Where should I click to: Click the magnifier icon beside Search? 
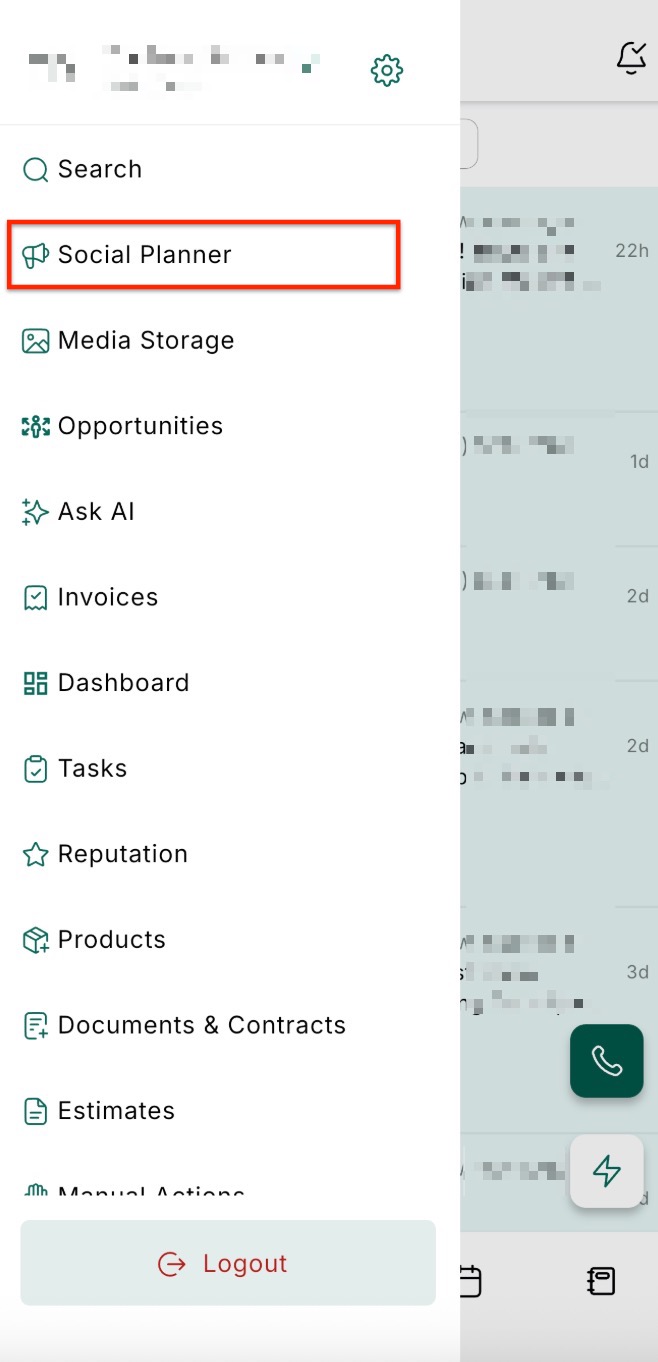coord(35,170)
